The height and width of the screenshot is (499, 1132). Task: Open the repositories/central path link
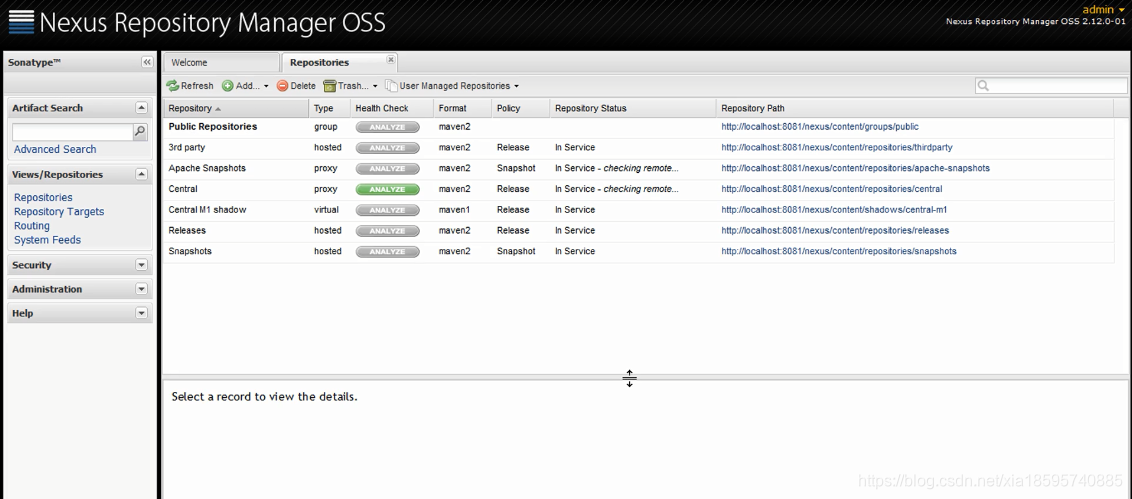pos(832,189)
